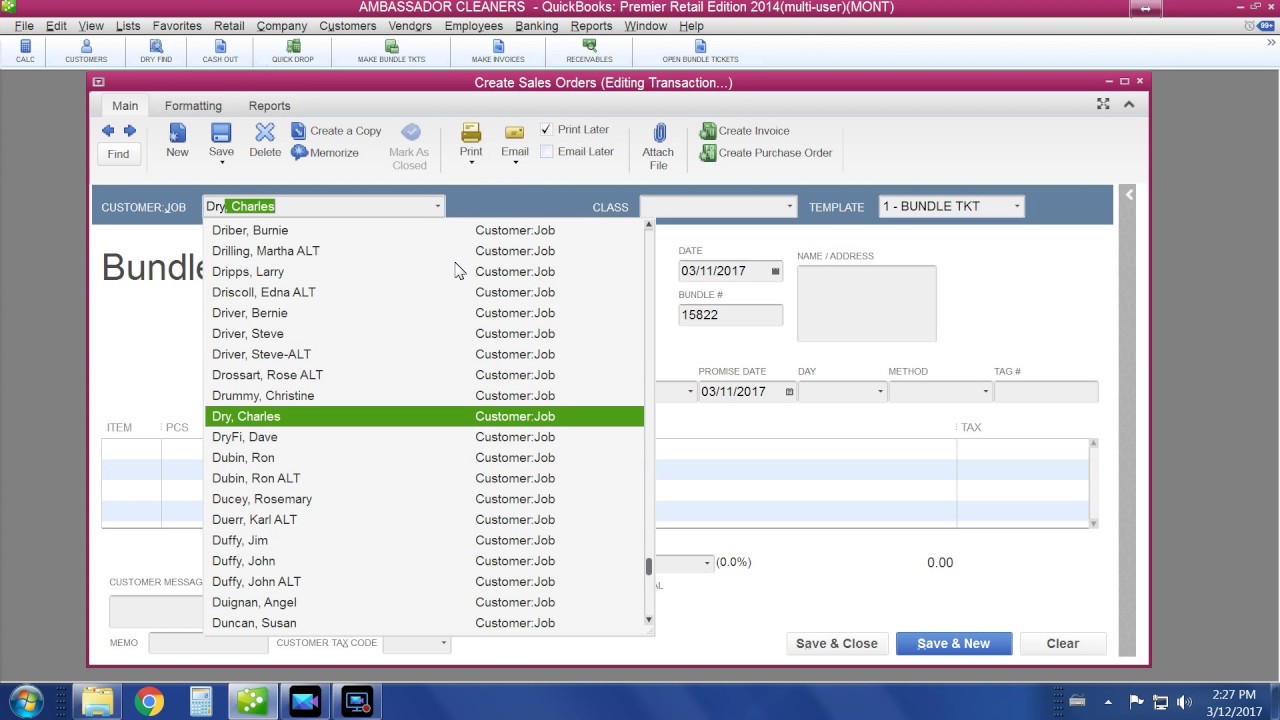Open Google Chrome from the taskbar
Viewport: 1280px width, 720px height.
coord(149,702)
